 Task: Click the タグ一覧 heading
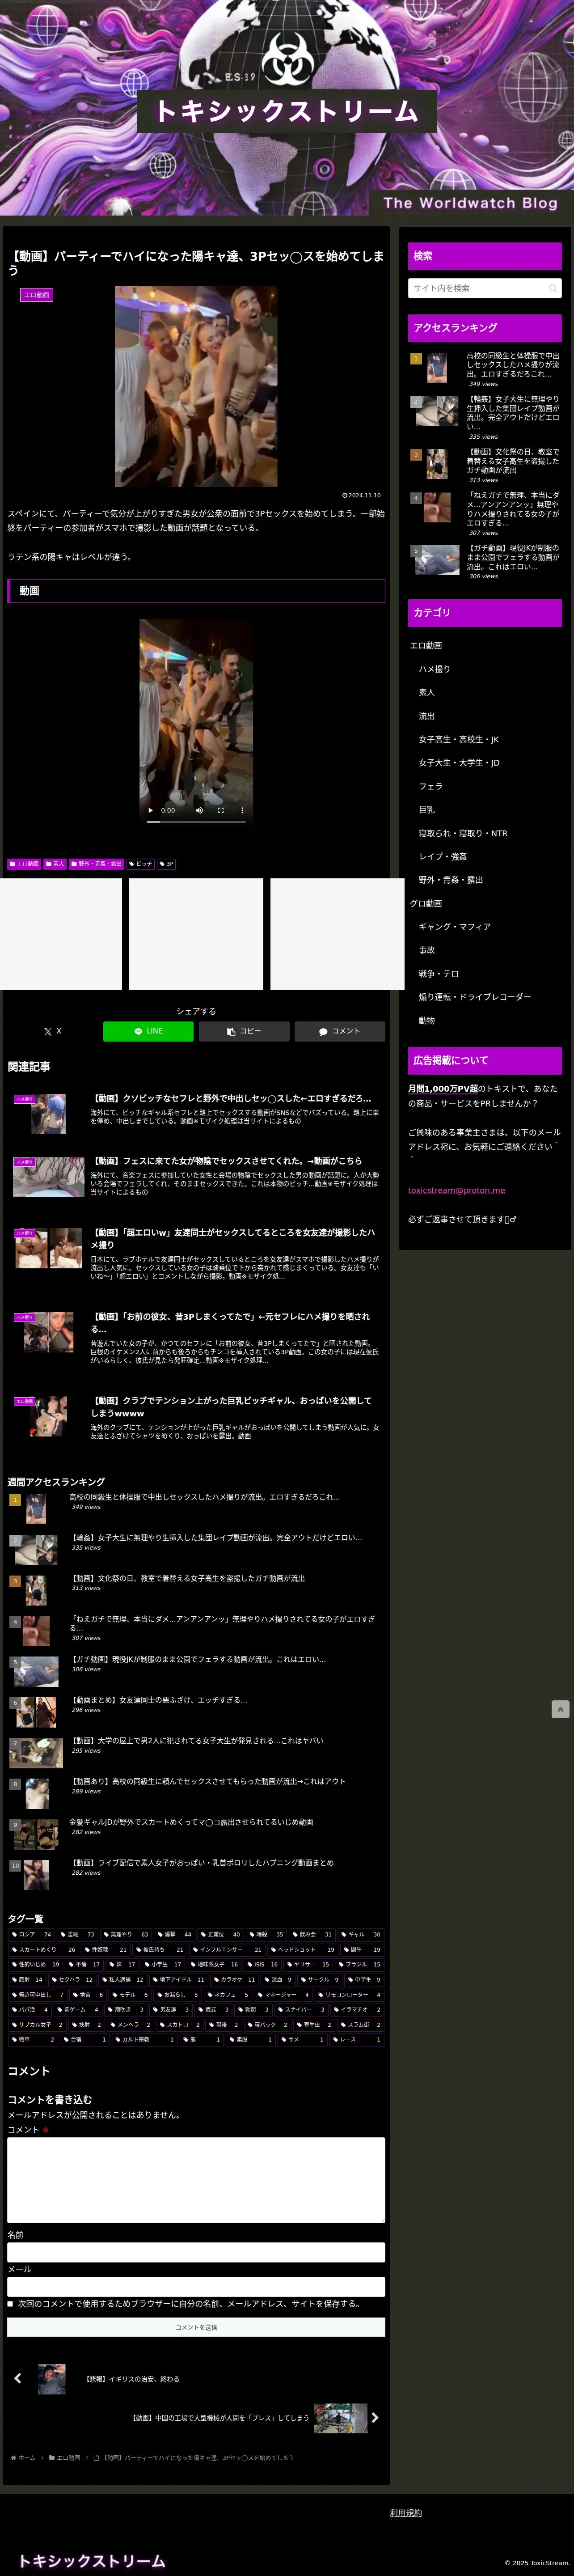(25, 1919)
